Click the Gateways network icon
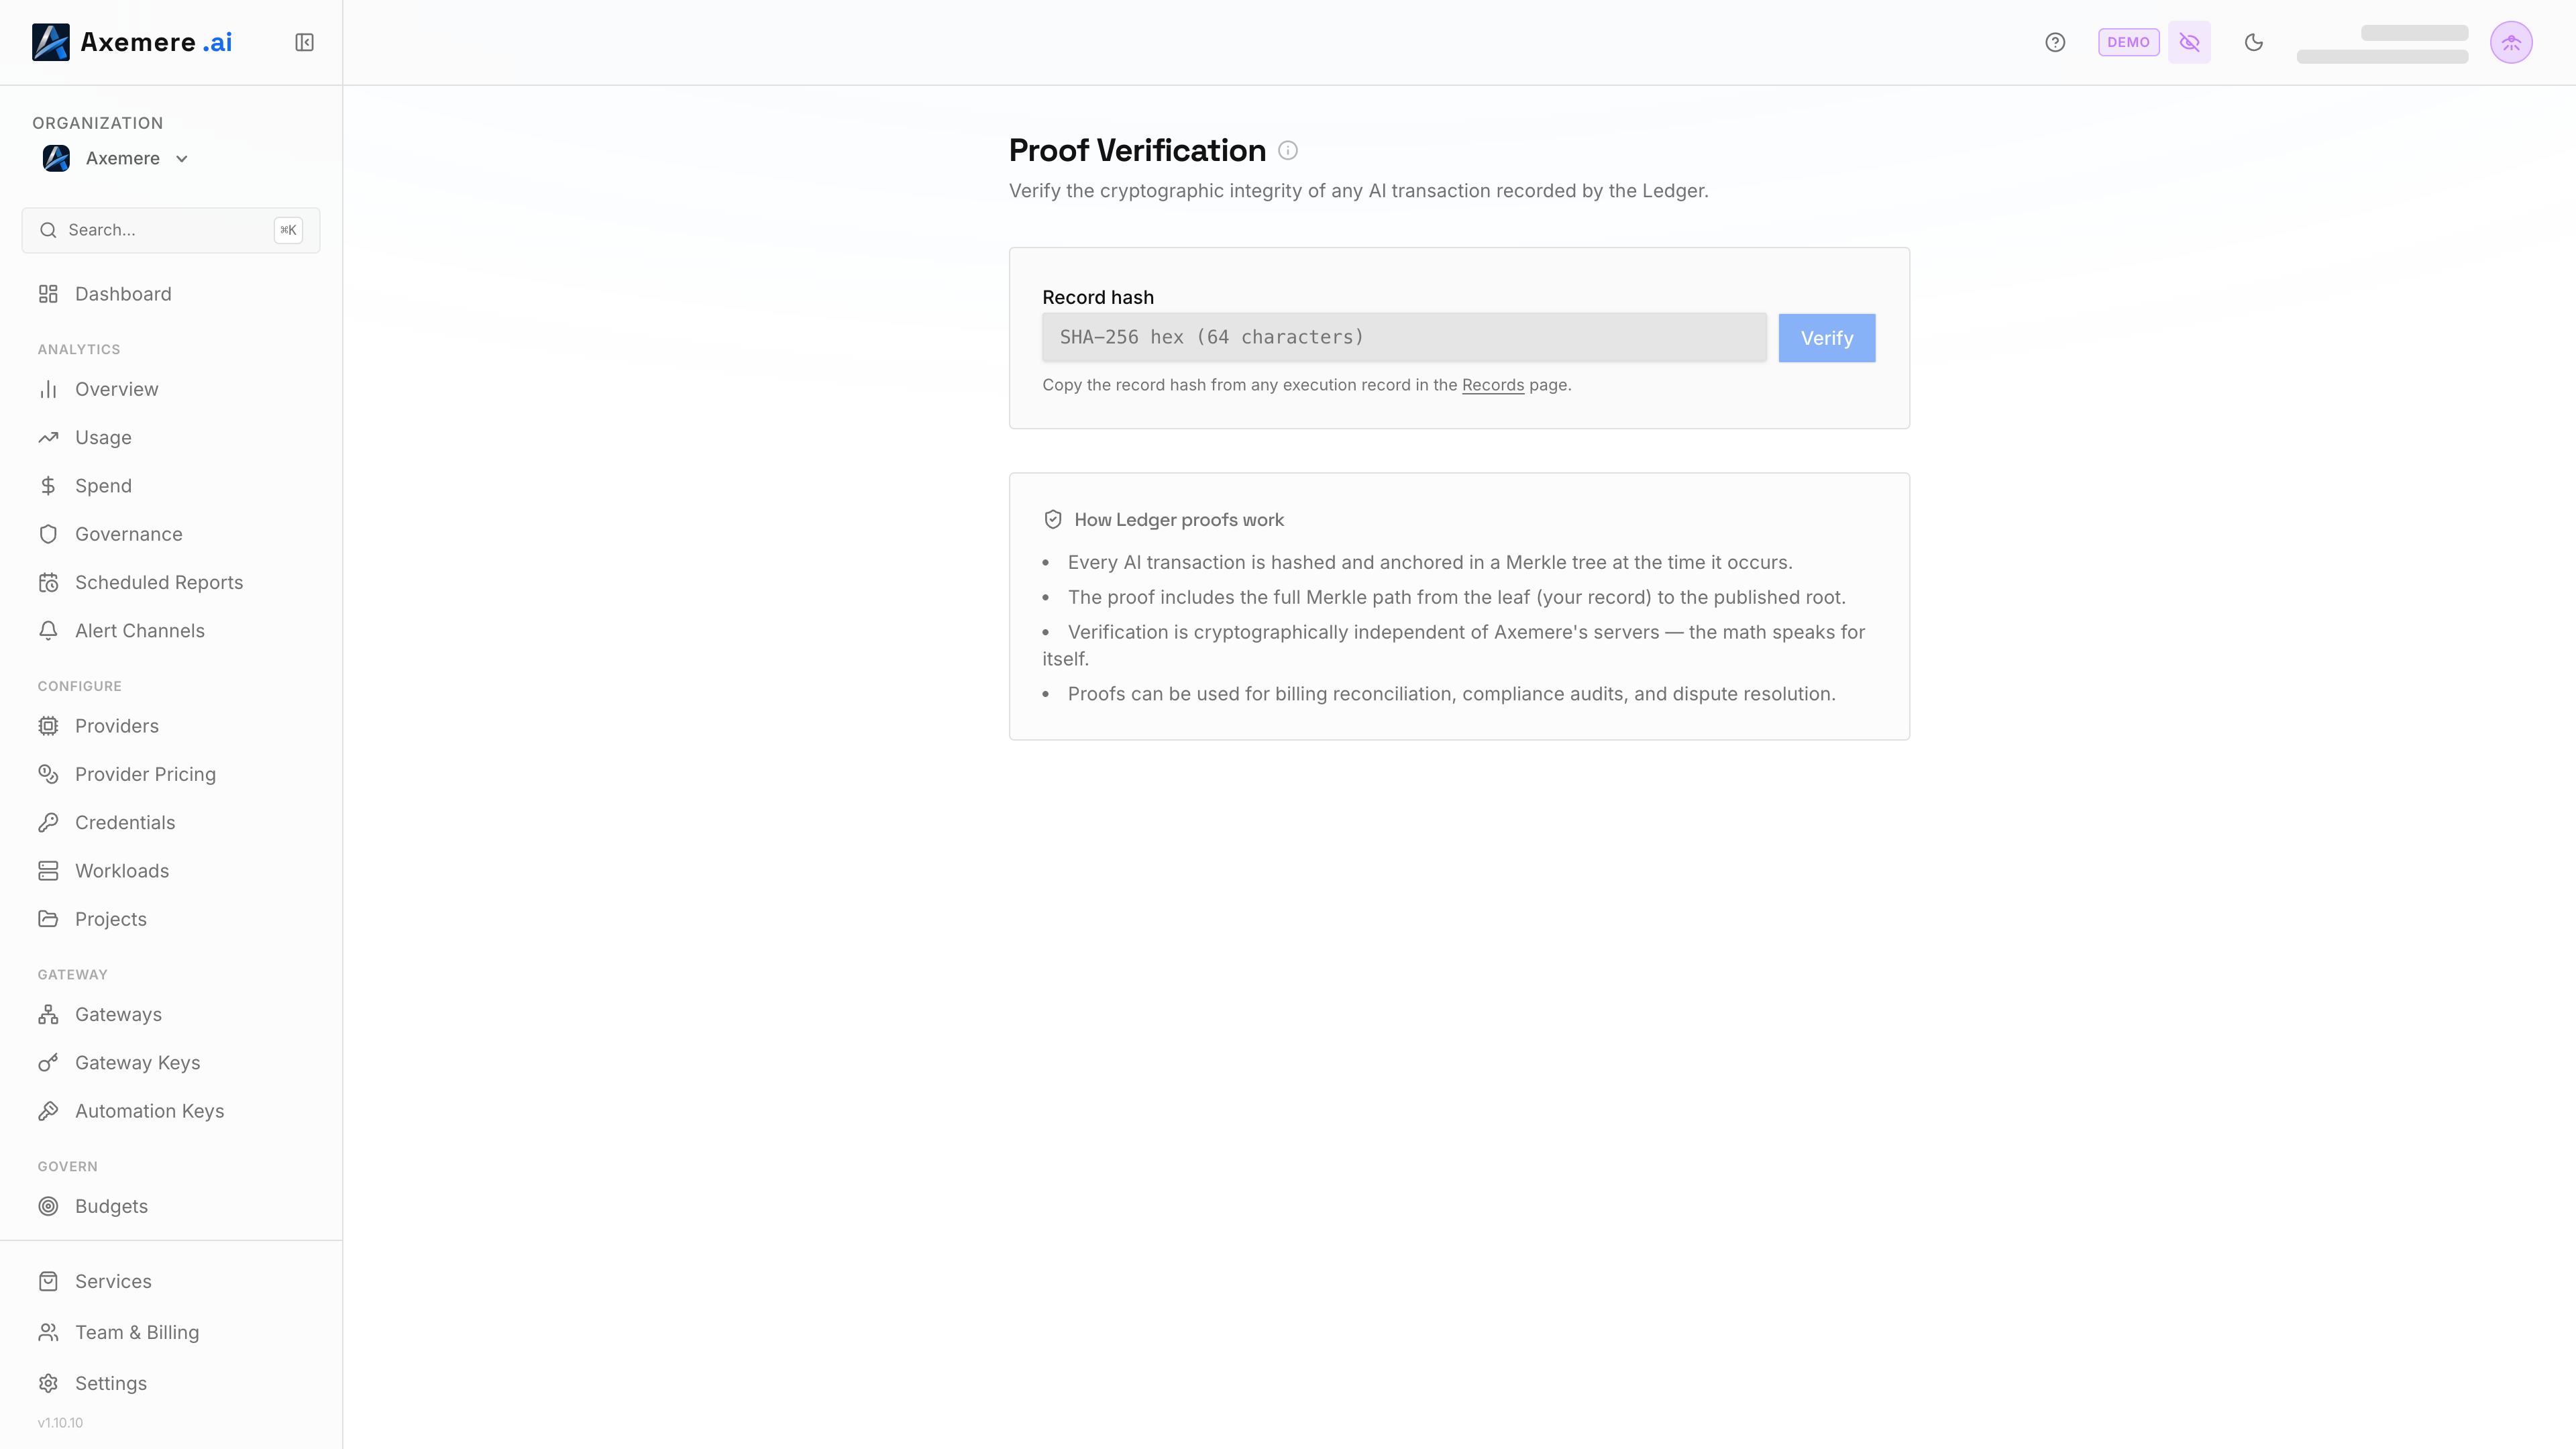The height and width of the screenshot is (1449, 2576). tap(48, 1015)
